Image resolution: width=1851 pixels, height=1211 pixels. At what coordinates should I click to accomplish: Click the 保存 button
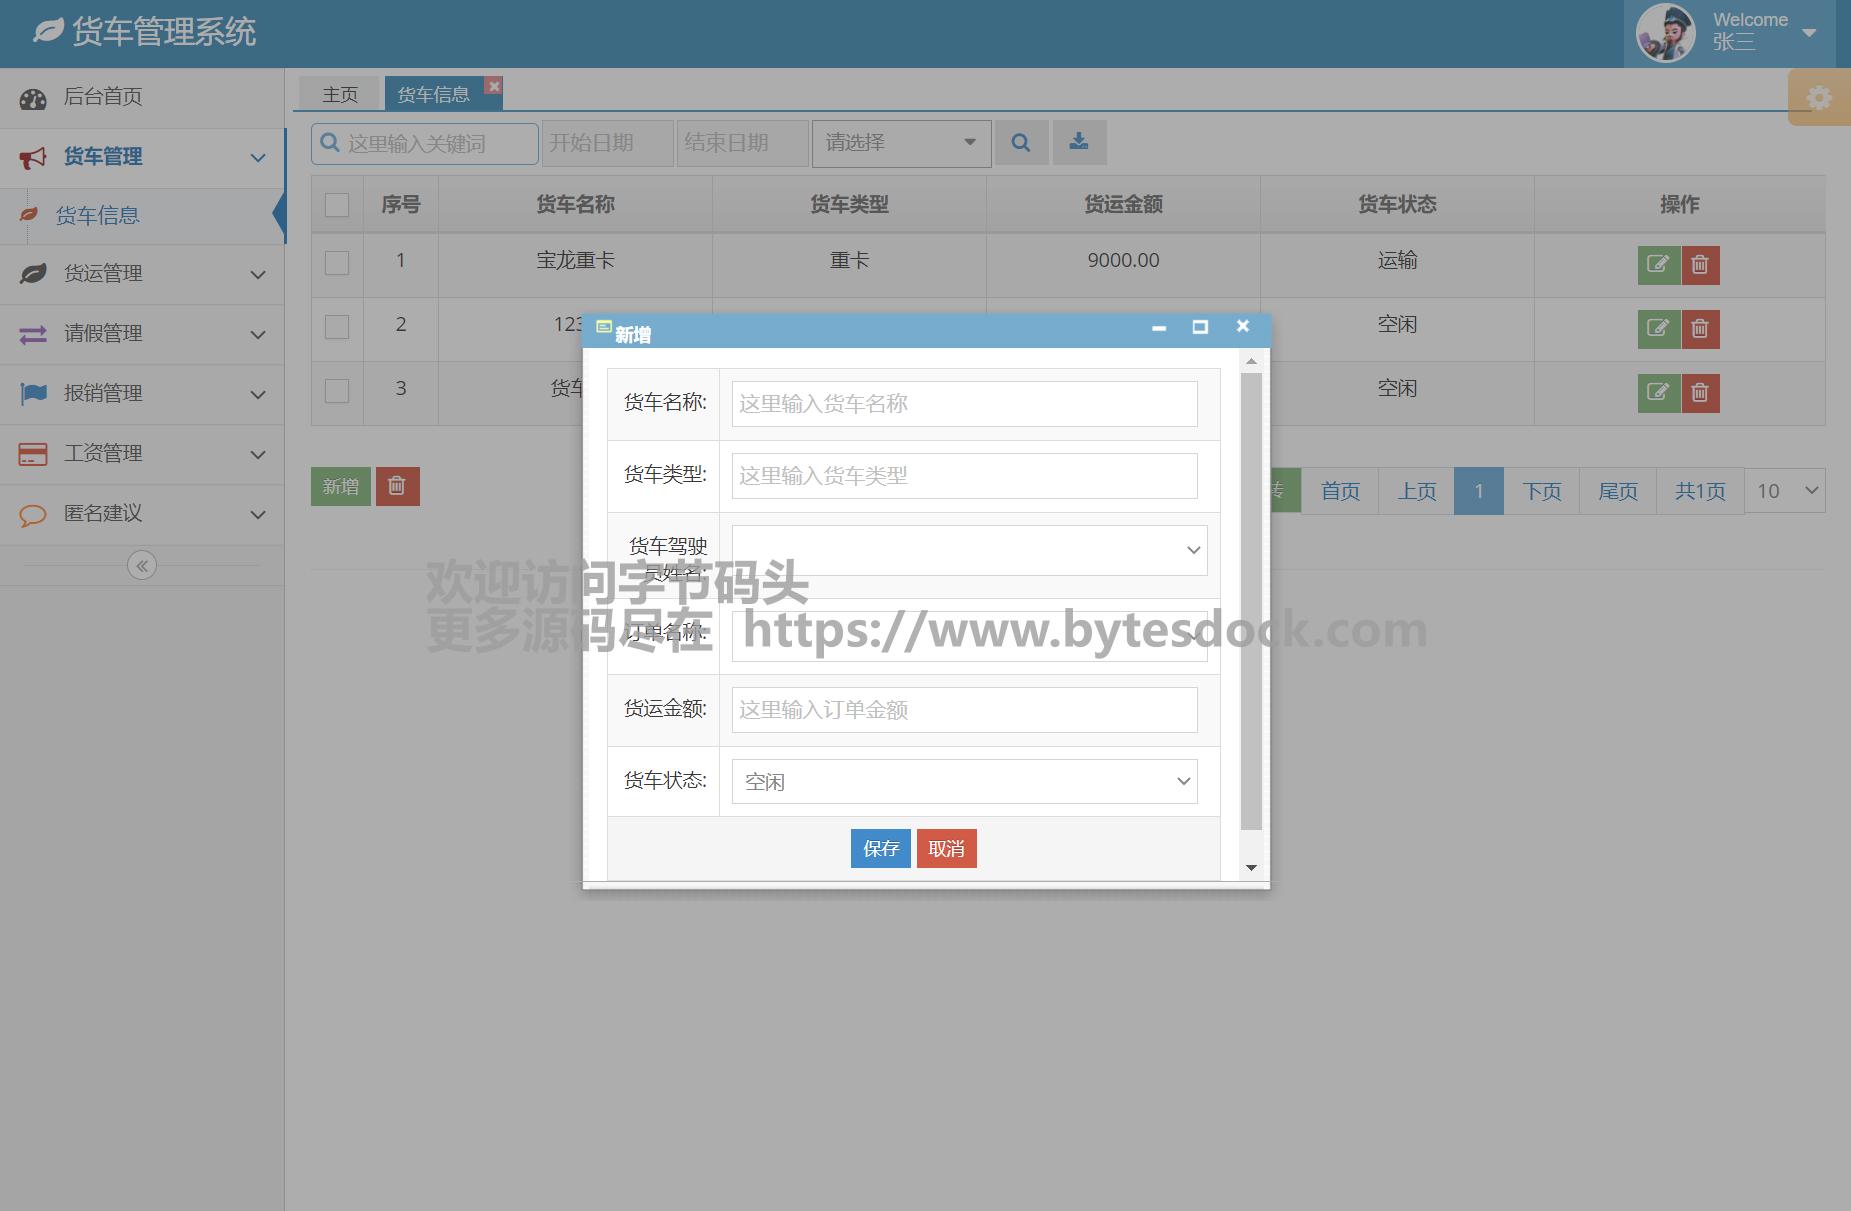(880, 849)
